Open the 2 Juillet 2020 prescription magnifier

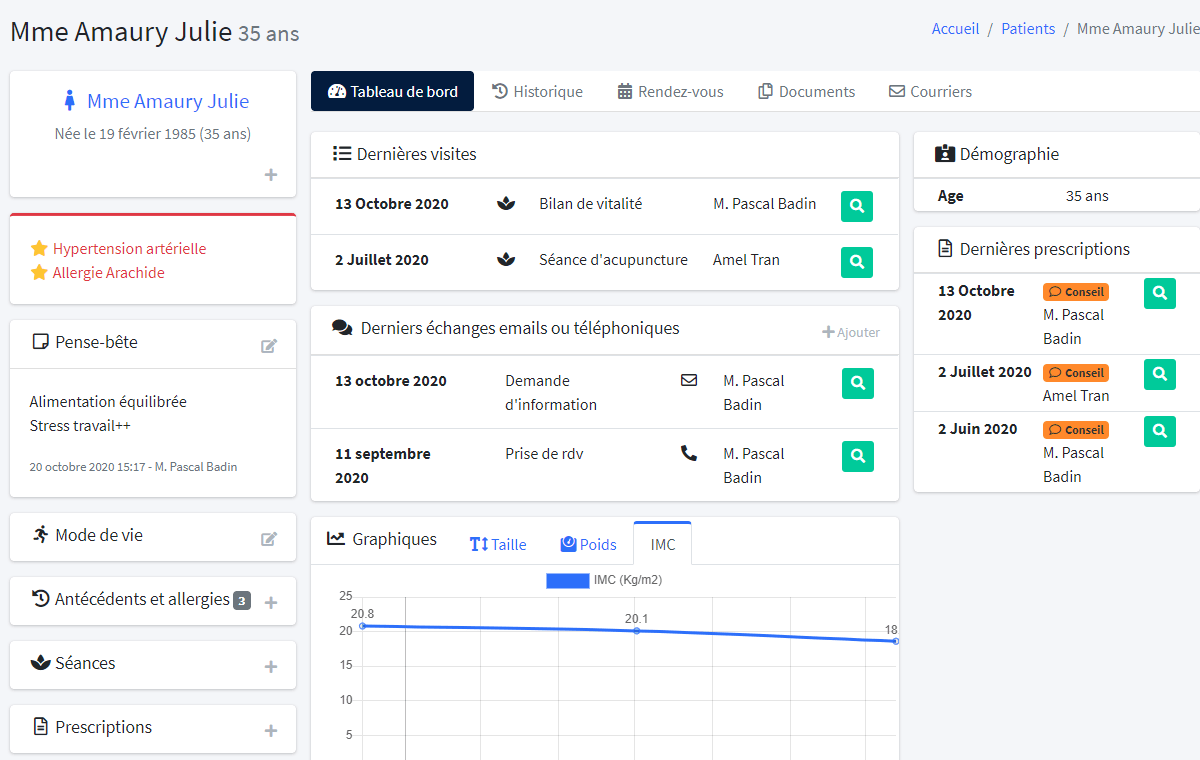(1159, 374)
